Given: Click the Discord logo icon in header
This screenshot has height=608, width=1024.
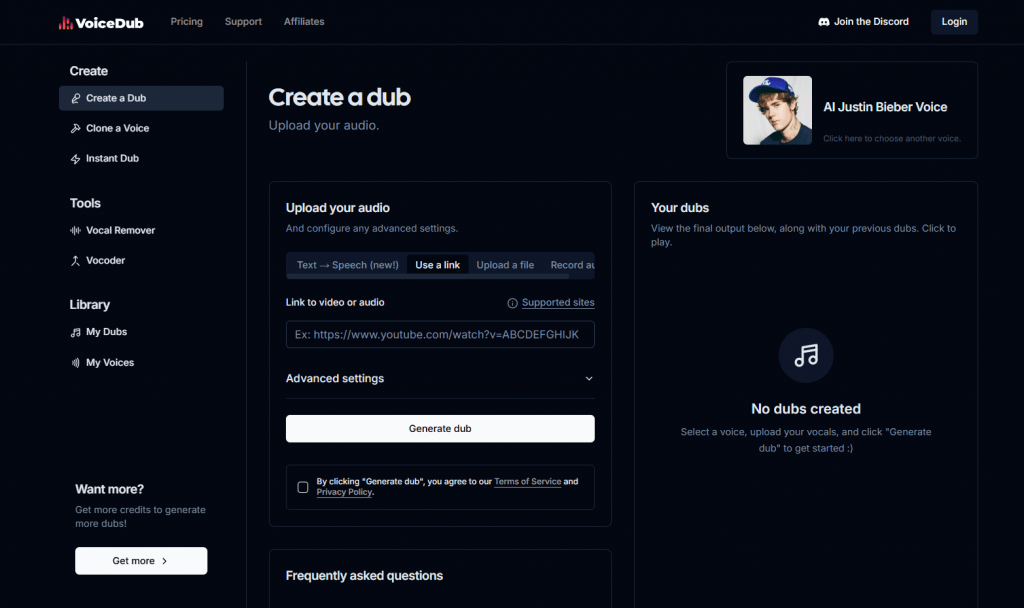Looking at the screenshot, I should point(824,22).
